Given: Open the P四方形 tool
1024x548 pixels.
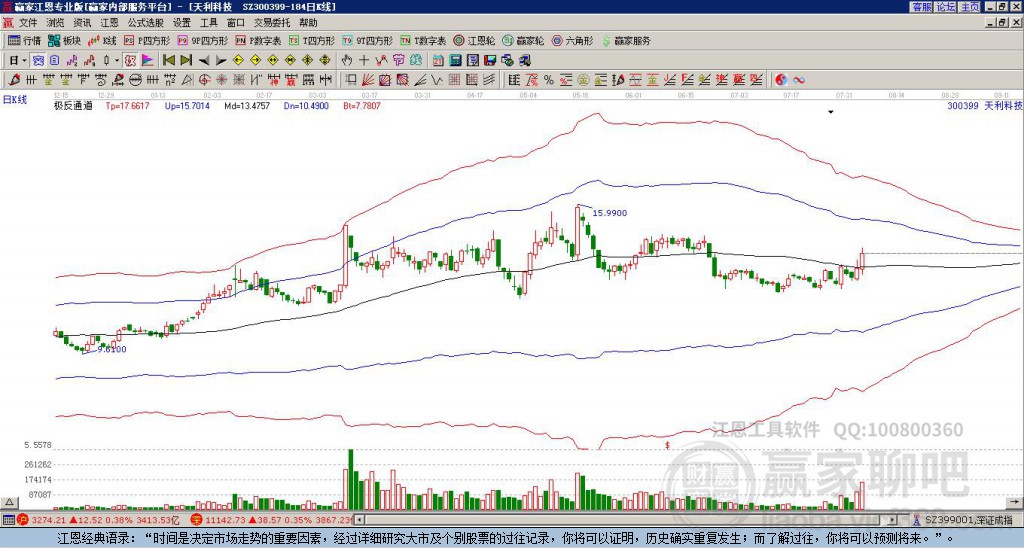Looking at the screenshot, I should tap(147, 40).
